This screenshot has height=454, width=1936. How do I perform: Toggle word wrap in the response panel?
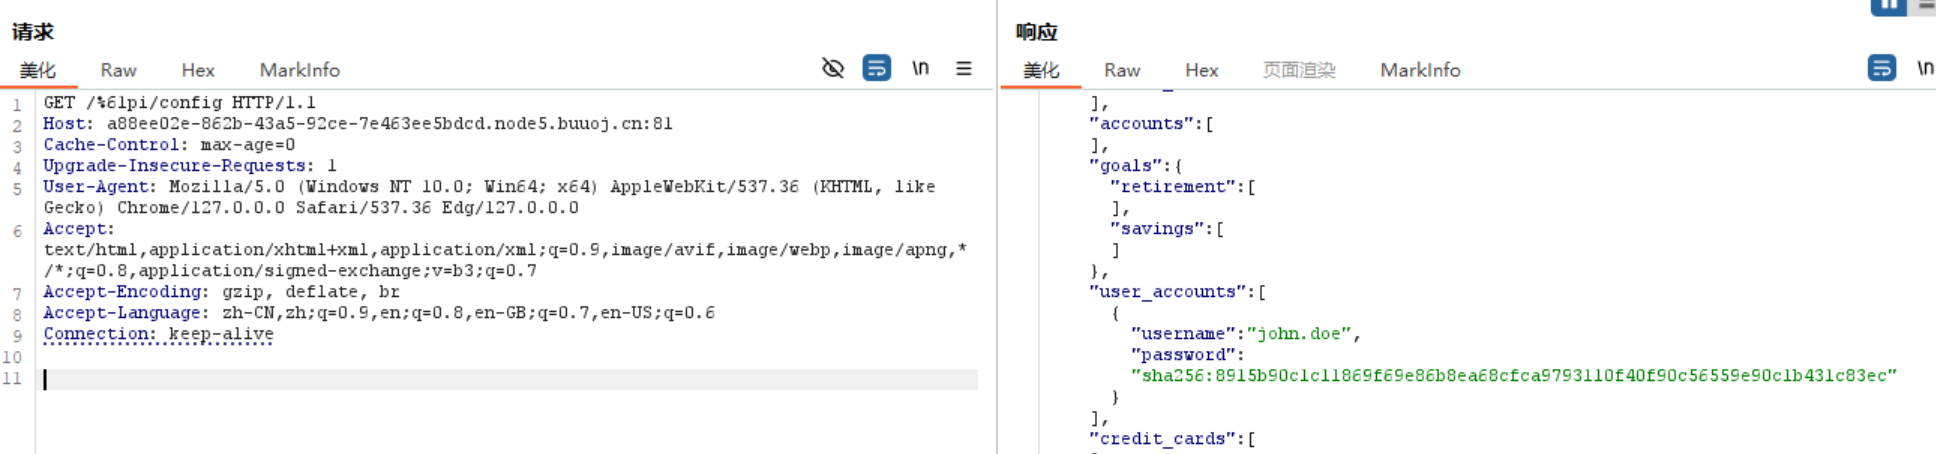click(1881, 68)
